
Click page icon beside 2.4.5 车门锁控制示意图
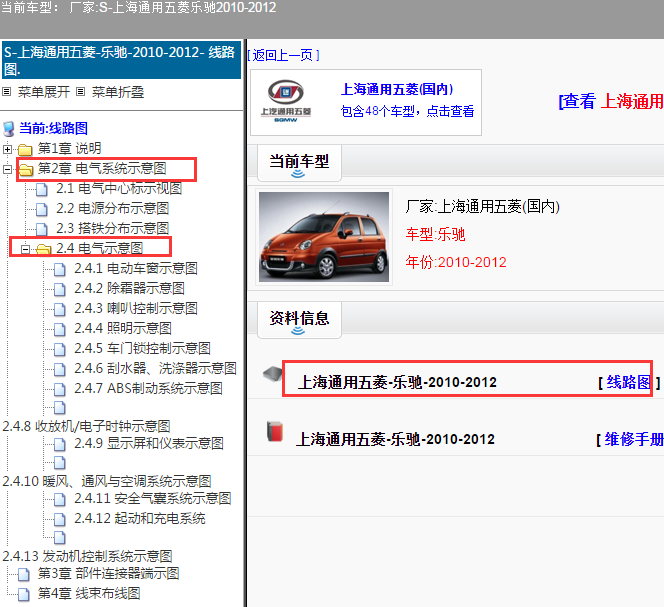pyautogui.click(x=60, y=349)
